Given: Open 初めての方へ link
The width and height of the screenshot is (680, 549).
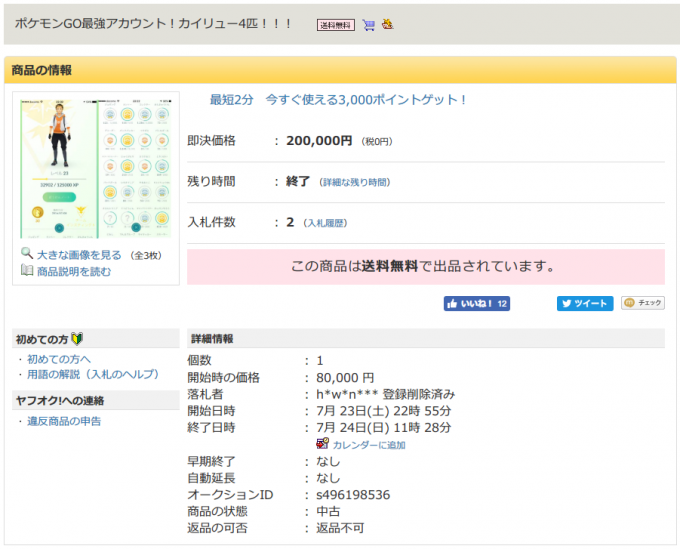Looking at the screenshot, I should [x=59, y=359].
